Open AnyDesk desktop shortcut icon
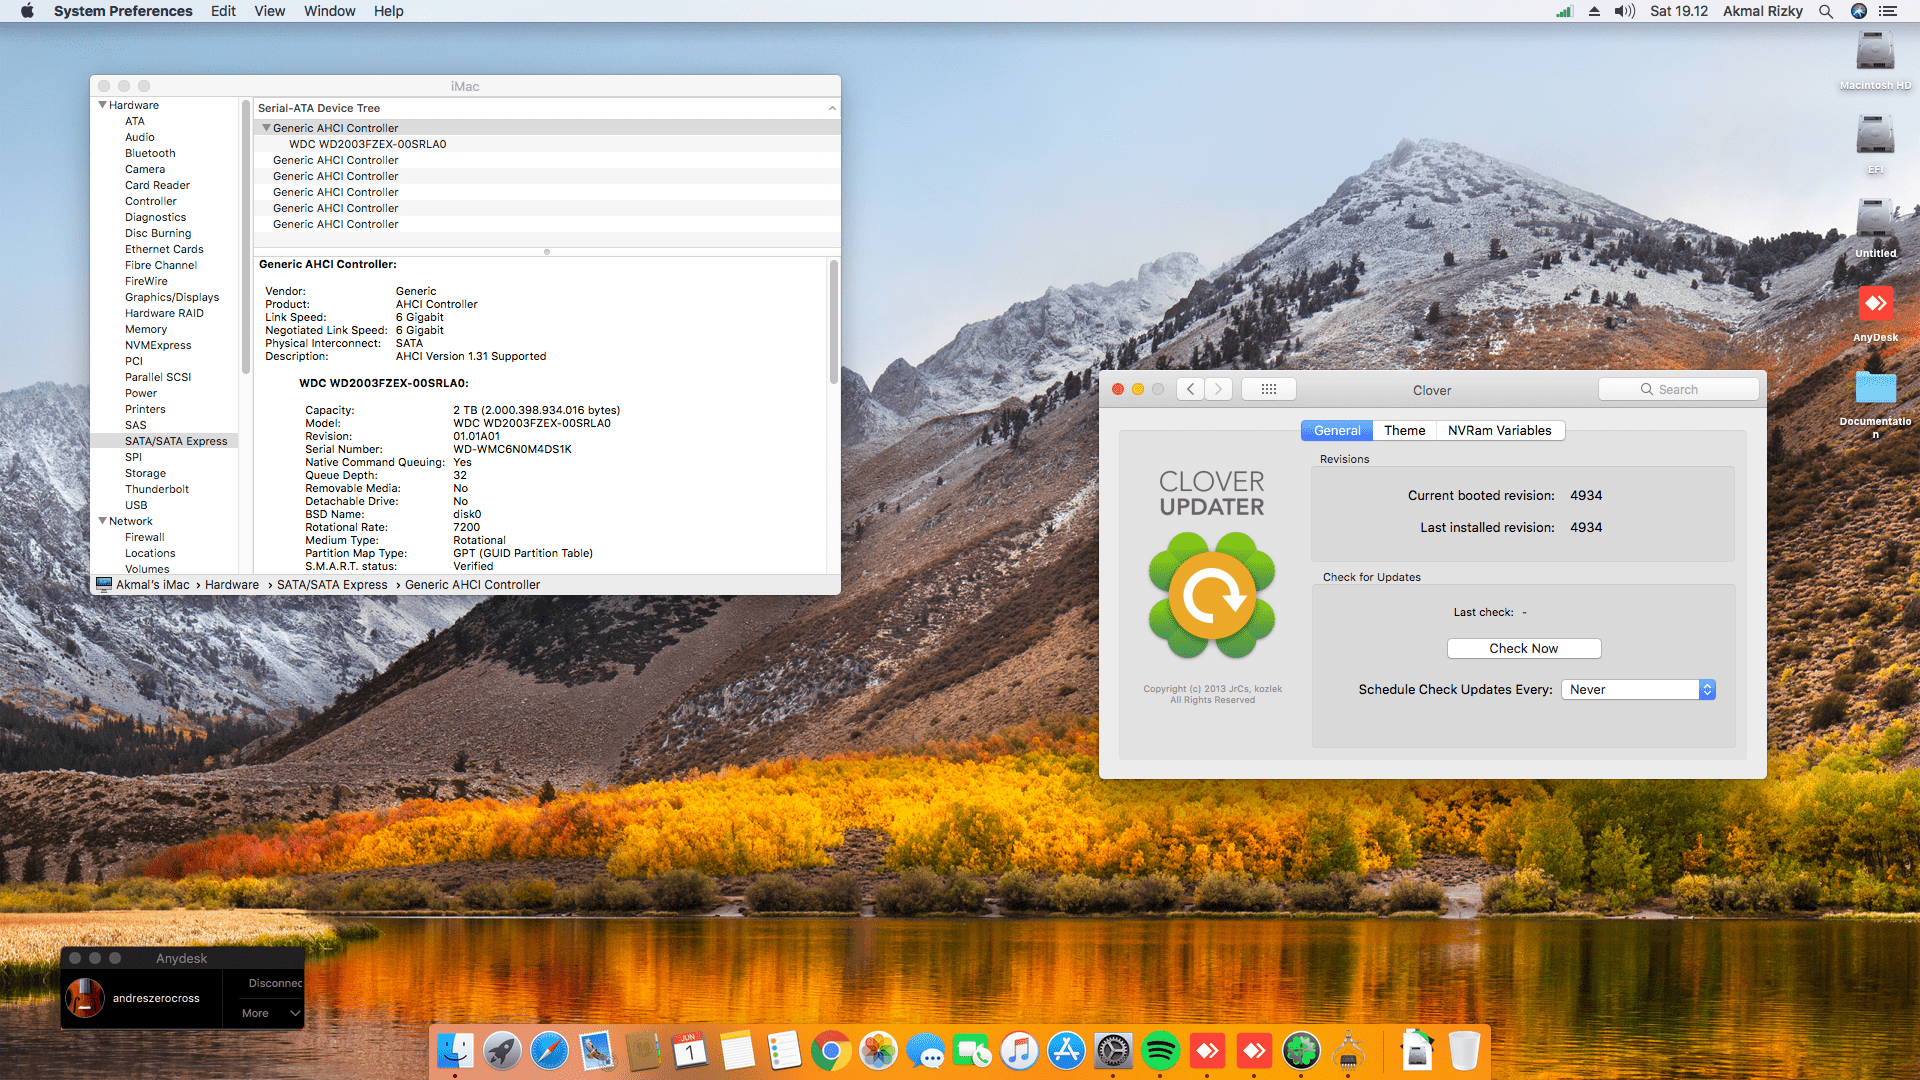The height and width of the screenshot is (1080, 1920). coord(1875,305)
